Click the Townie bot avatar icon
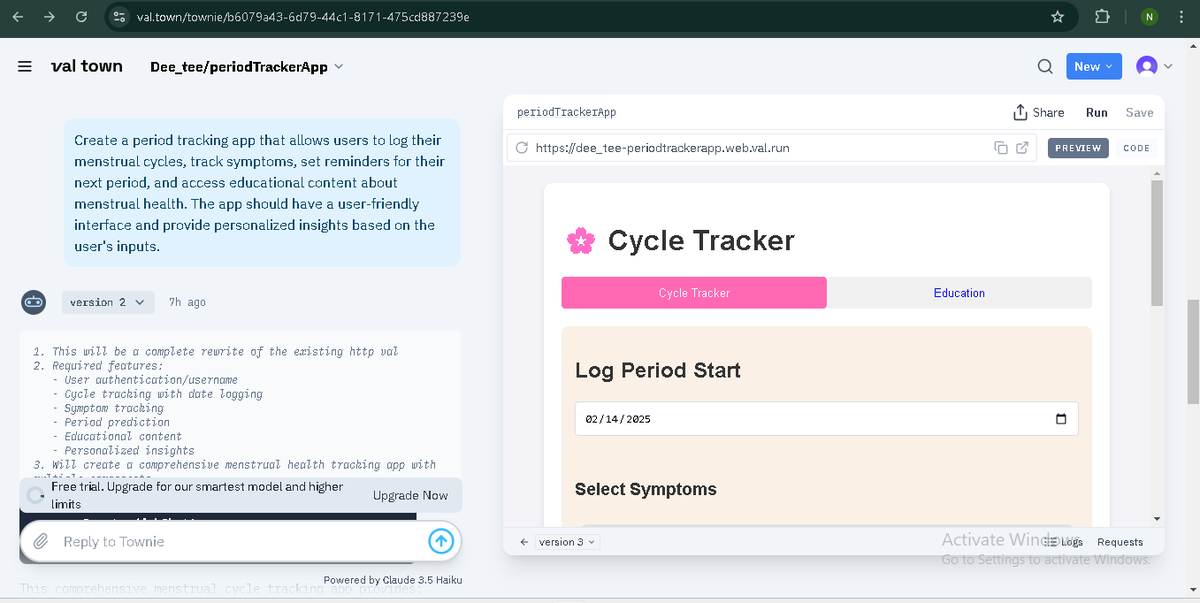Image resolution: width=1200 pixels, height=603 pixels. tap(33, 301)
